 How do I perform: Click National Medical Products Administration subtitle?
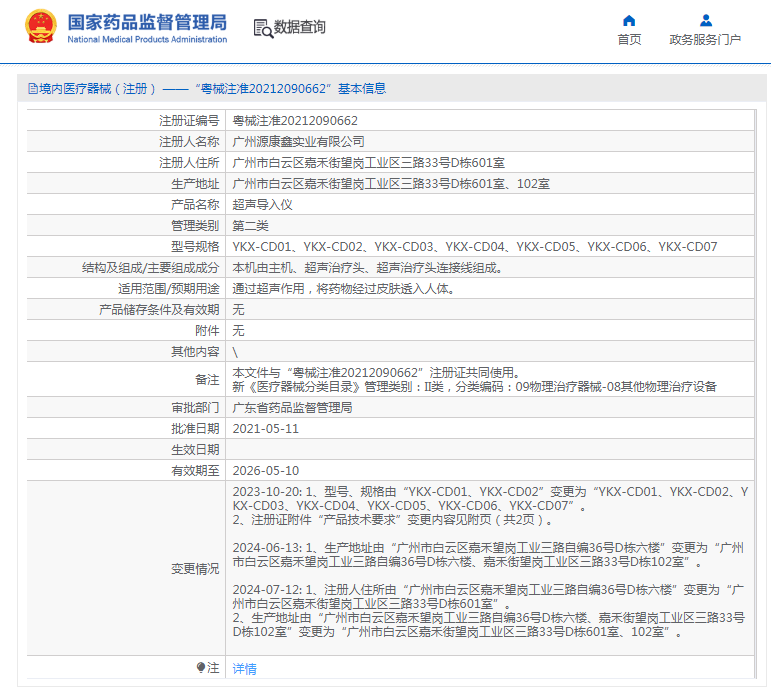click(147, 39)
